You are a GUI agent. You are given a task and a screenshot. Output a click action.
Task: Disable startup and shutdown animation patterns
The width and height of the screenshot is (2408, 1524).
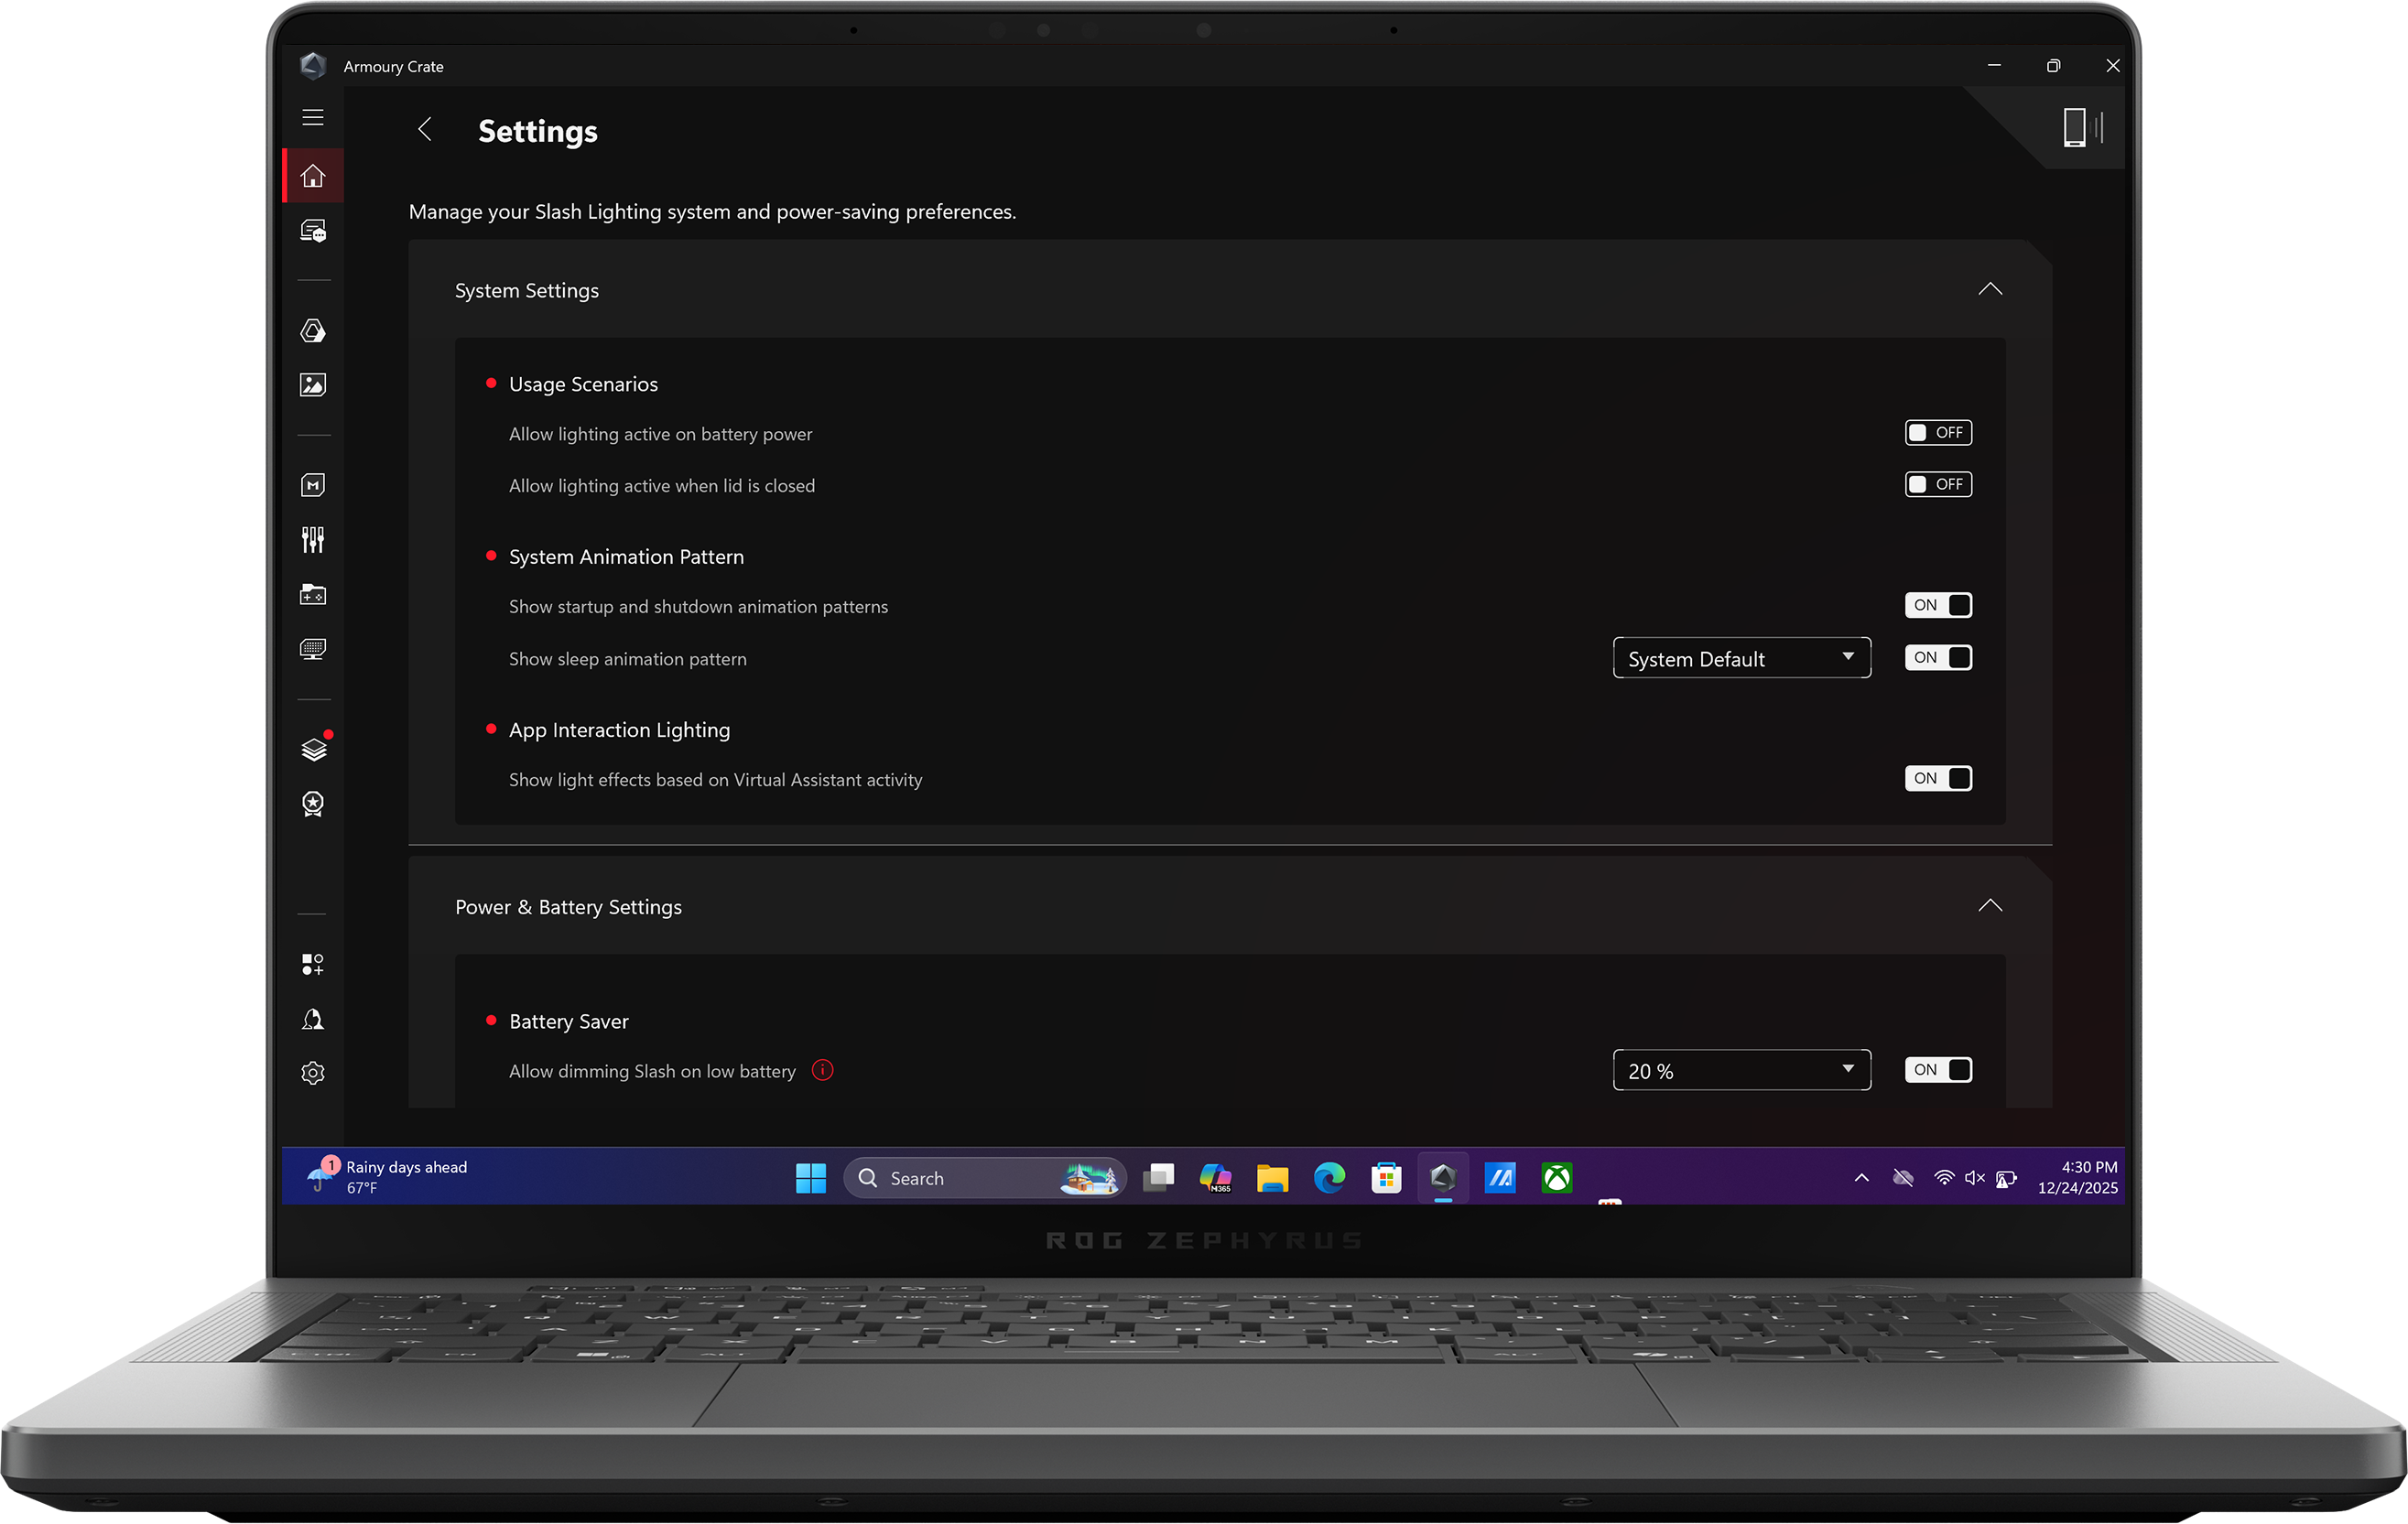pos(1937,605)
